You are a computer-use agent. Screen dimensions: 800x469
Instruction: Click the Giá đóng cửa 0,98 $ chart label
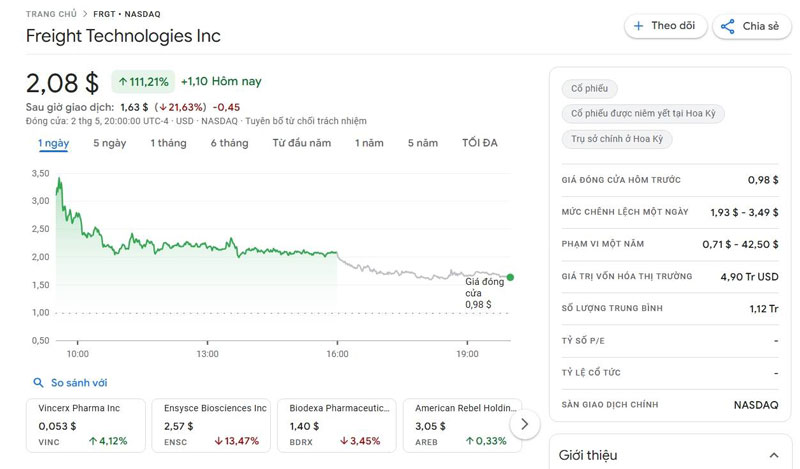[484, 293]
